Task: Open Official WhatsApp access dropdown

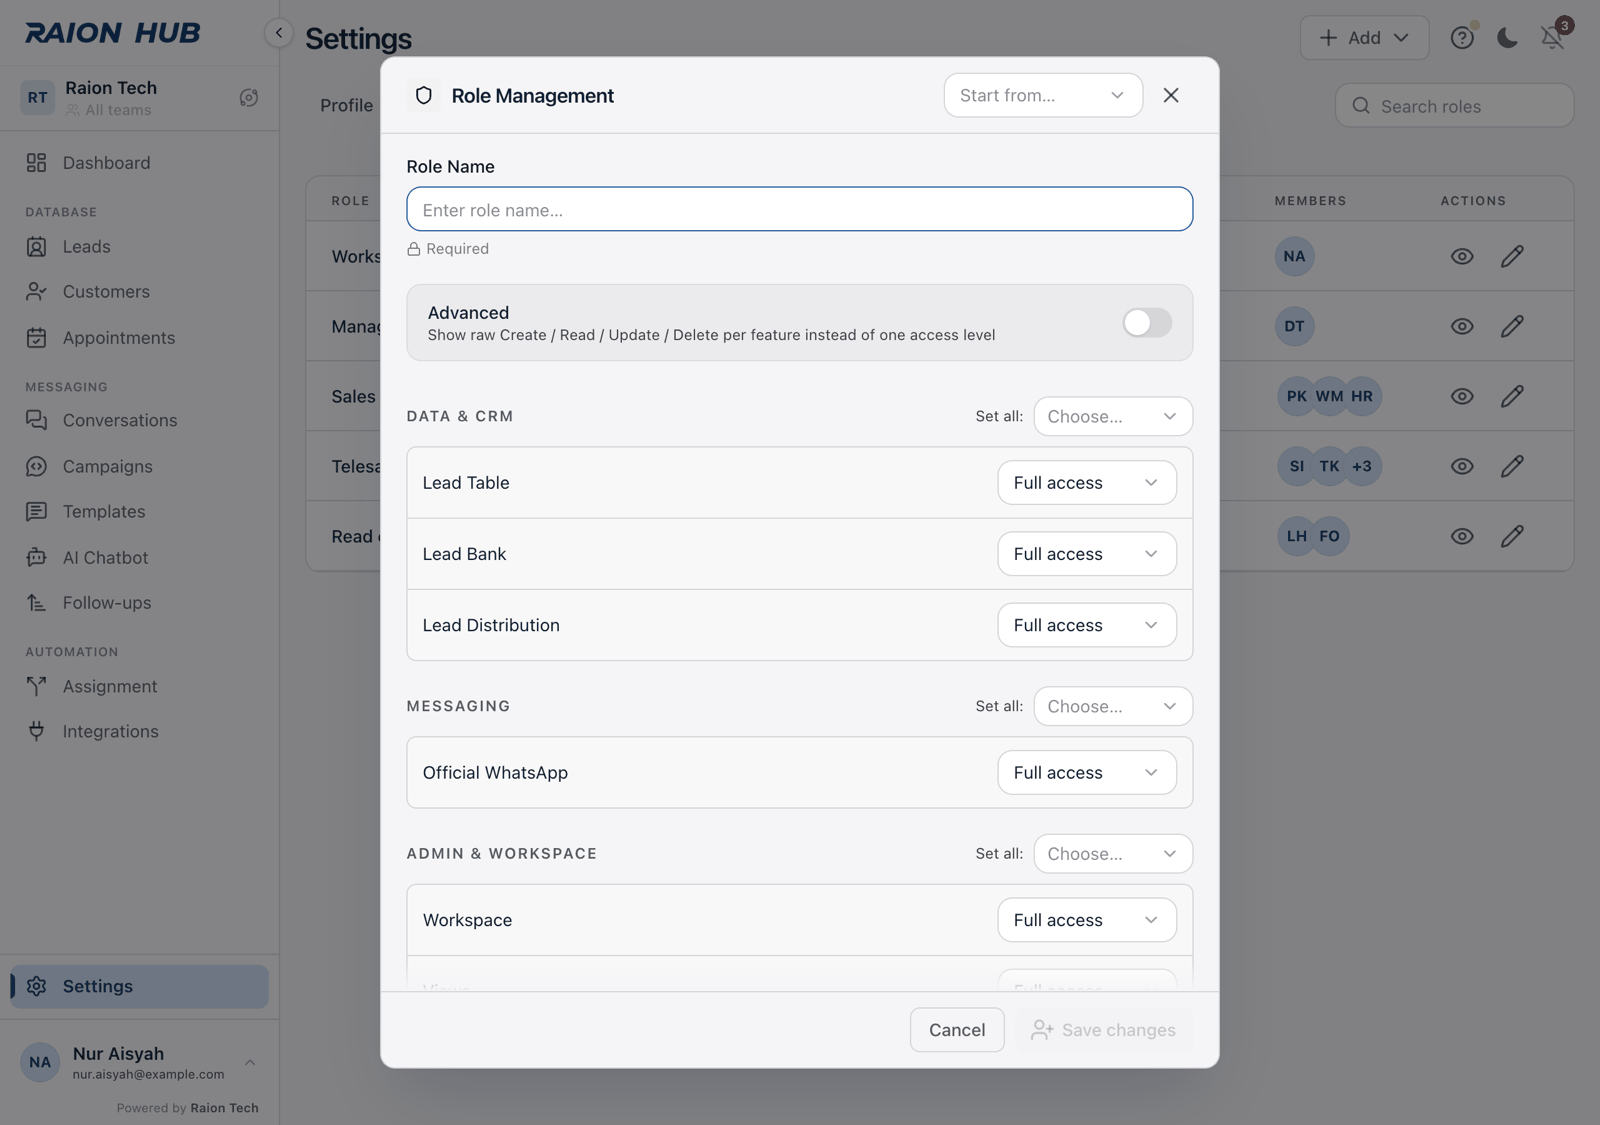Action: click(x=1087, y=773)
